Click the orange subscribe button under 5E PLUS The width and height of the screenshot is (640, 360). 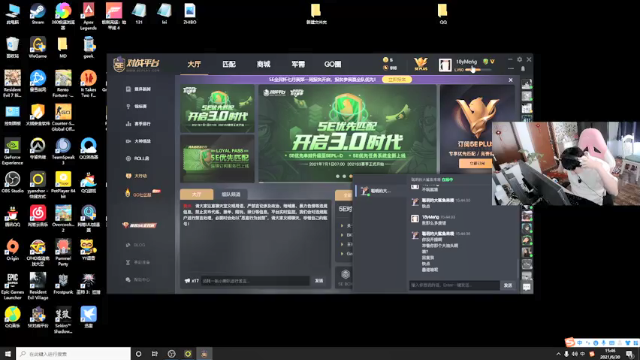pyautogui.click(x=476, y=163)
